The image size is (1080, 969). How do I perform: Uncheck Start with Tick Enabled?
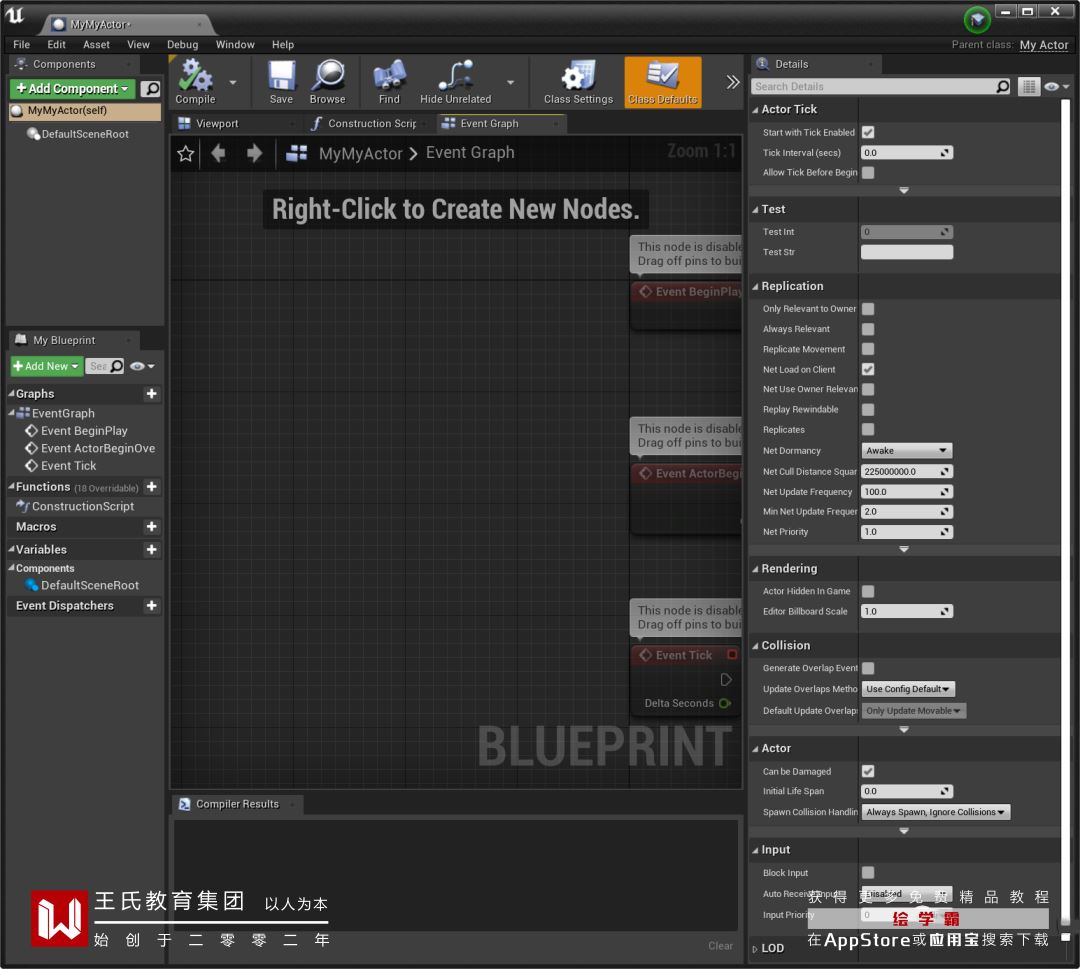point(868,132)
